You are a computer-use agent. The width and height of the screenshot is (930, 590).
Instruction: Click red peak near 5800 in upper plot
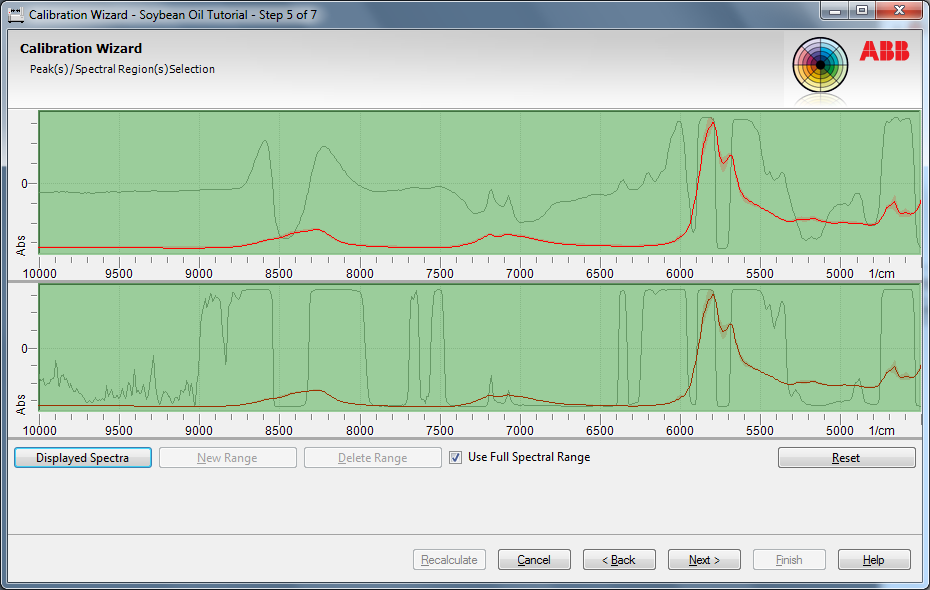point(711,124)
